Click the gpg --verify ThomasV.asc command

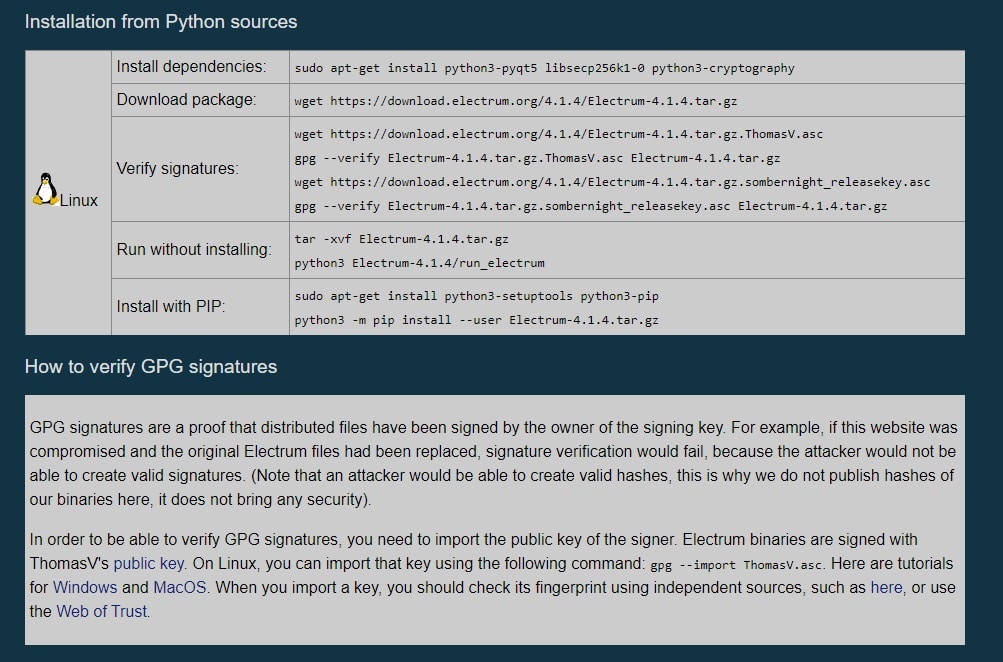[537, 158]
